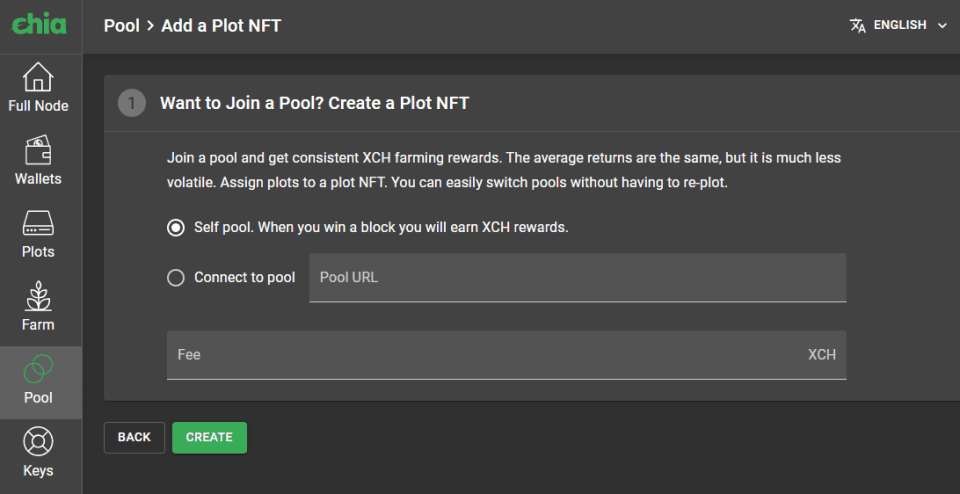Click the Self pool option label text

pyautogui.click(x=381, y=227)
